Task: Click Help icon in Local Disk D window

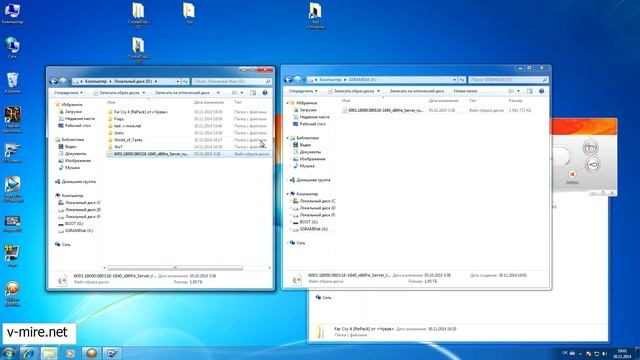Action: click(265, 93)
